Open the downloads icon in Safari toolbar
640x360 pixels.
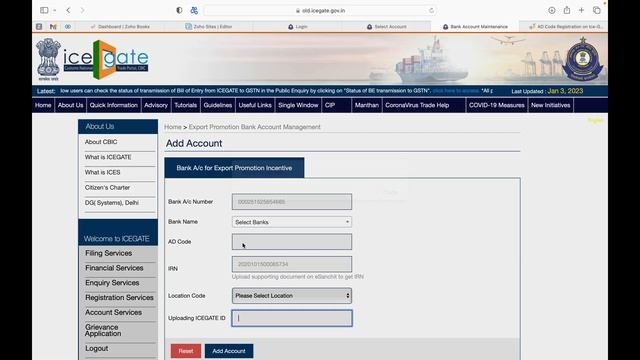(x=551, y=10)
